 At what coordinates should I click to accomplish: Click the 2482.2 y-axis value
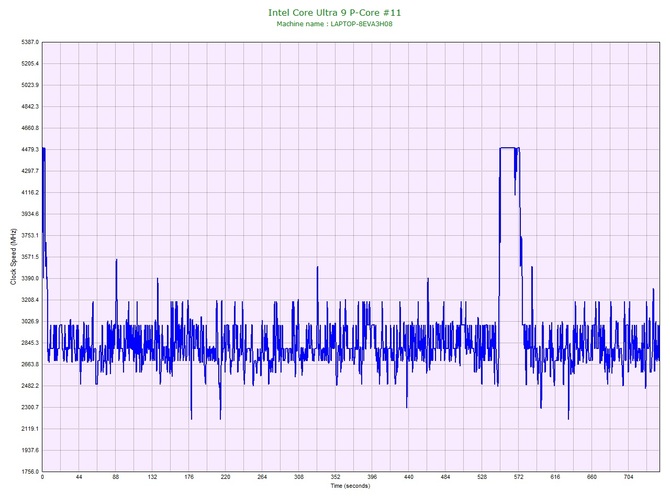[30, 385]
